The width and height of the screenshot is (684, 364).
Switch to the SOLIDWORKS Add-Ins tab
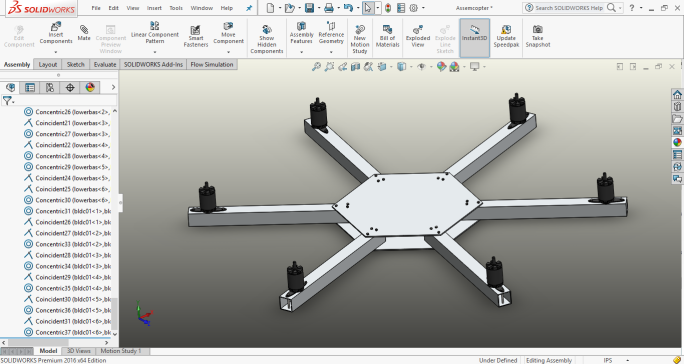point(153,64)
